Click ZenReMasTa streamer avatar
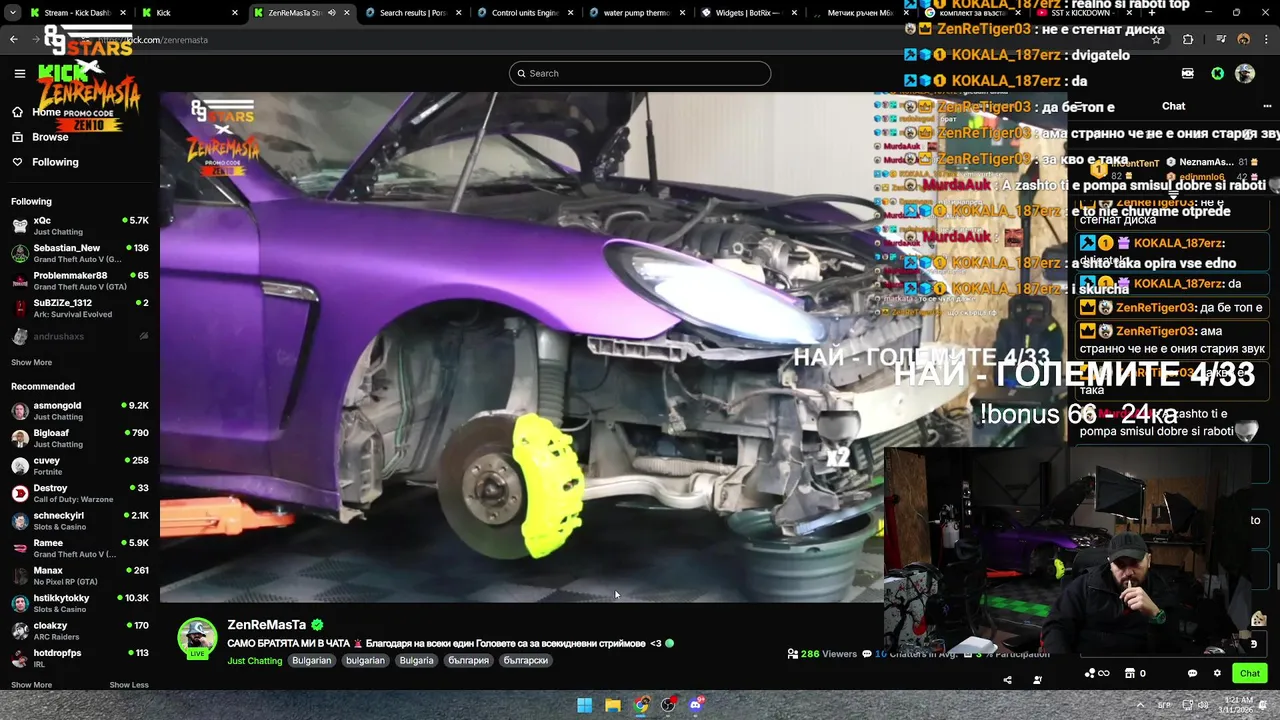 tap(197, 638)
